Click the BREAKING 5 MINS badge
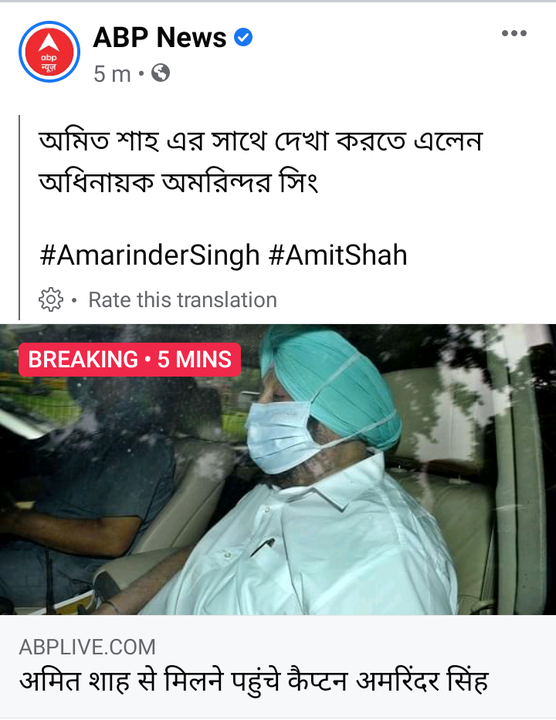 pyautogui.click(x=130, y=360)
